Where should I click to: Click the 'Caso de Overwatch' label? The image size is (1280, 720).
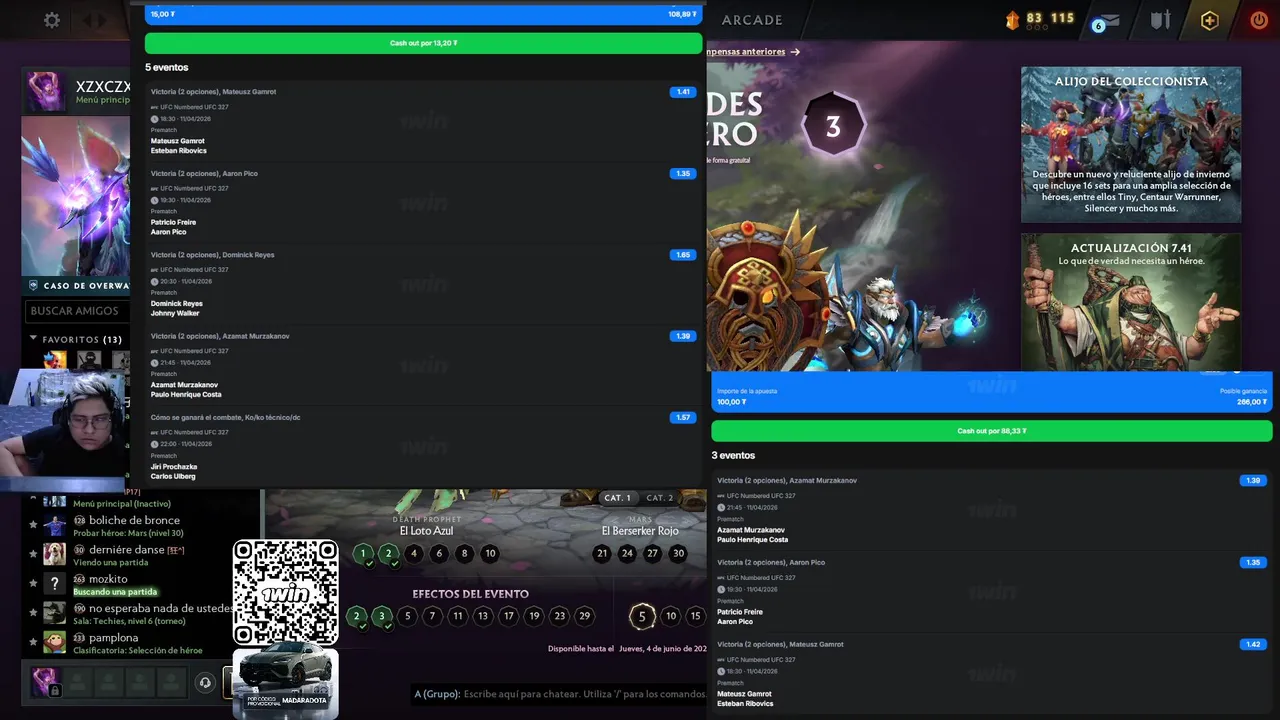point(87,286)
